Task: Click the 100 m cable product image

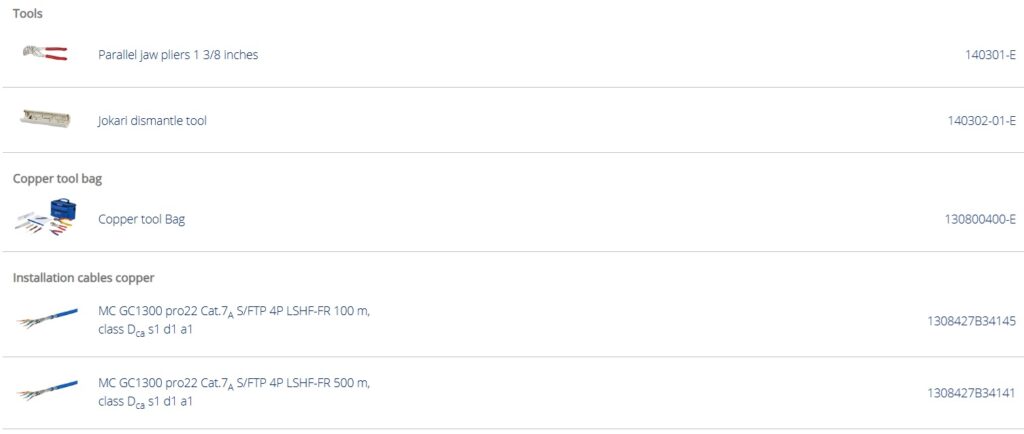Action: pos(47,319)
